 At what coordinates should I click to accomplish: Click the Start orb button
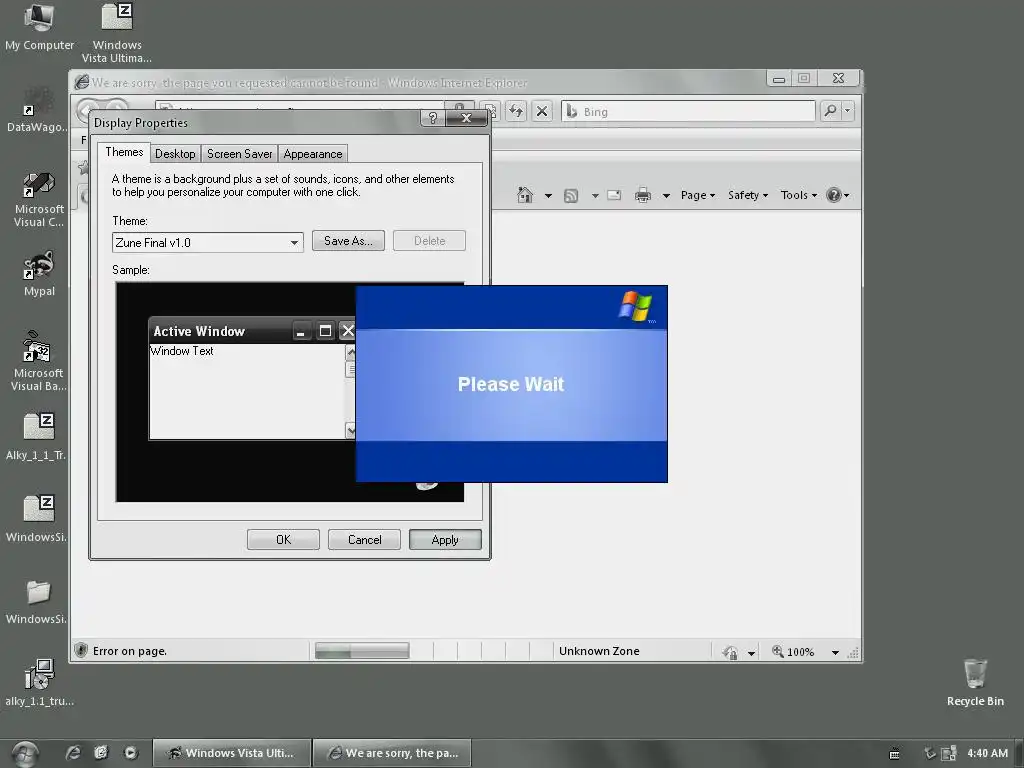[25, 754]
